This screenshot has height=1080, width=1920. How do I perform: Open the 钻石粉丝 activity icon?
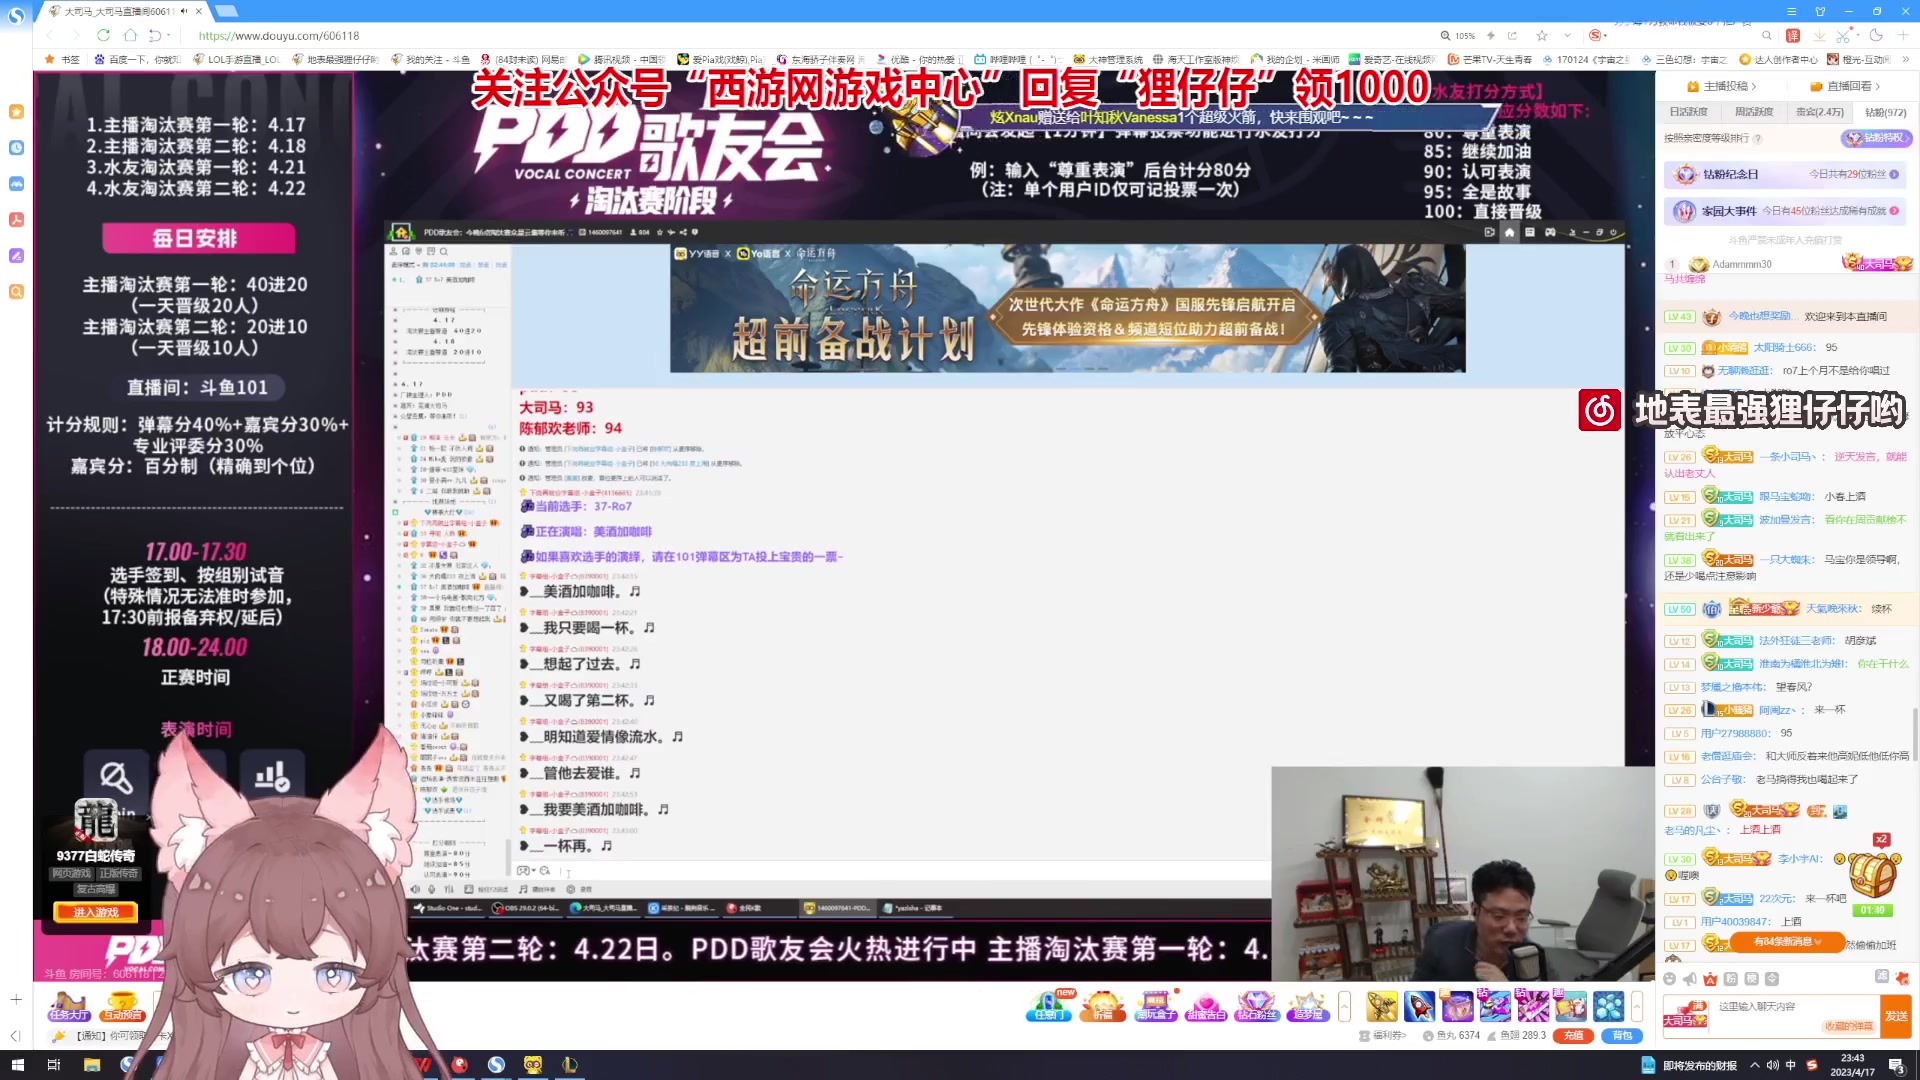pyautogui.click(x=1257, y=1005)
